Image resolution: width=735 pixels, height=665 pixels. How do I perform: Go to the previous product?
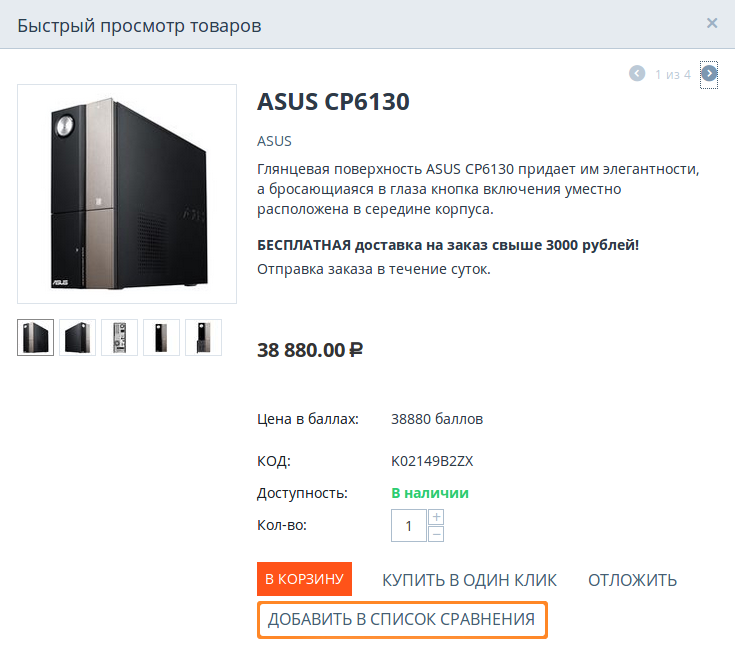click(x=637, y=74)
